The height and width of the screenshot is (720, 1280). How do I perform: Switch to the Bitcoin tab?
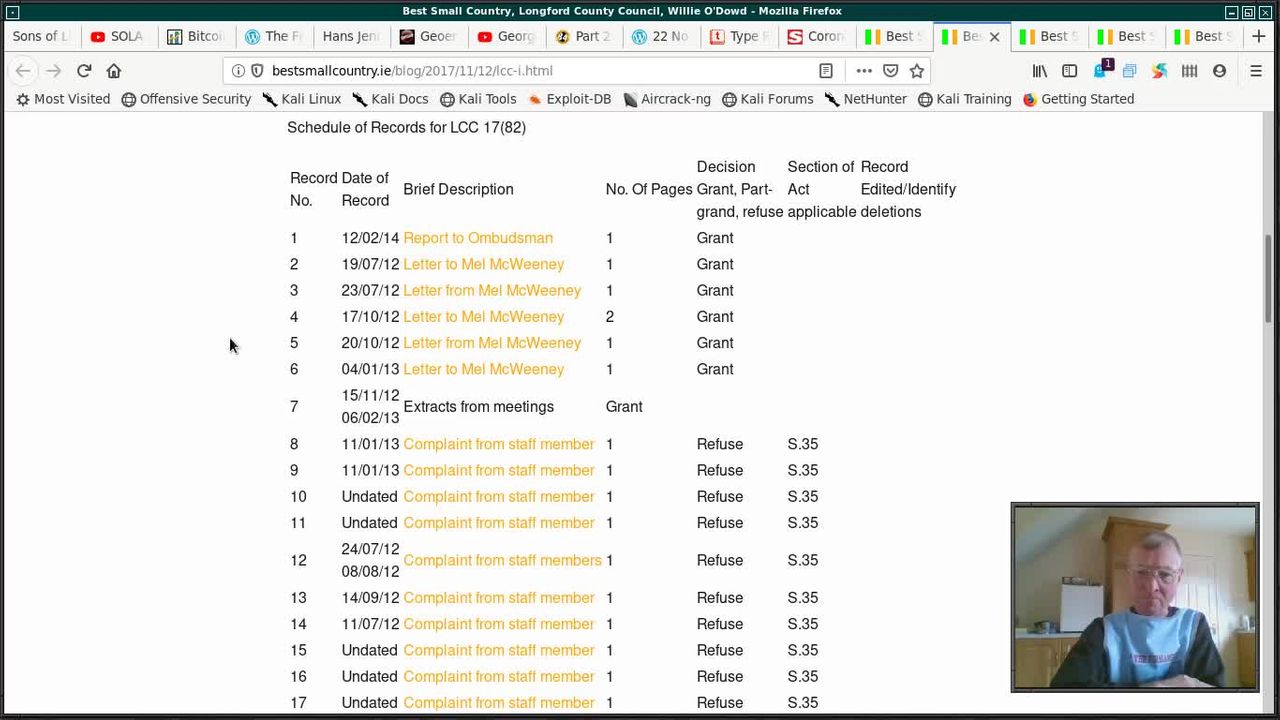196,36
